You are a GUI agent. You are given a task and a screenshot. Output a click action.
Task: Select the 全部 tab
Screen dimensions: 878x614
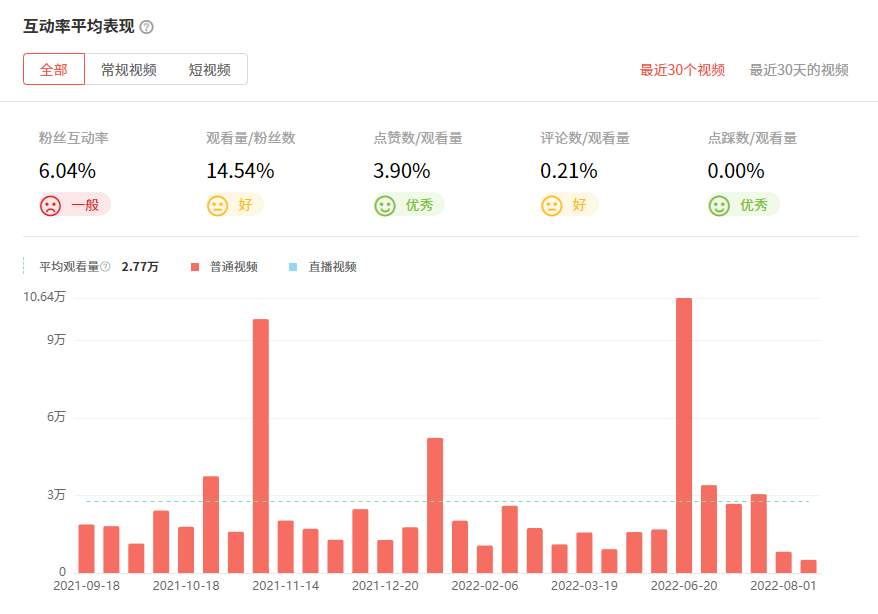[54, 70]
